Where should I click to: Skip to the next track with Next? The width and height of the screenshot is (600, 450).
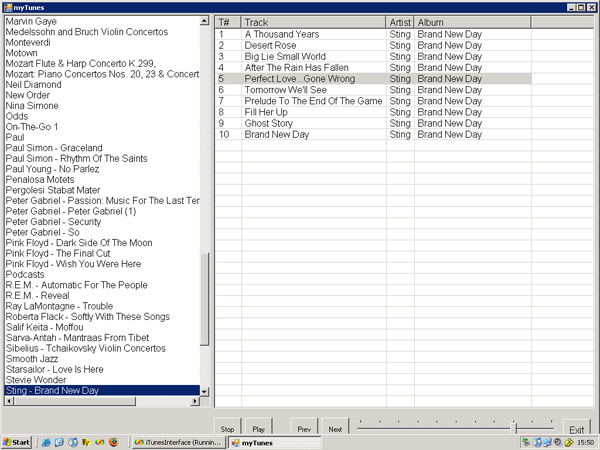(x=335, y=426)
